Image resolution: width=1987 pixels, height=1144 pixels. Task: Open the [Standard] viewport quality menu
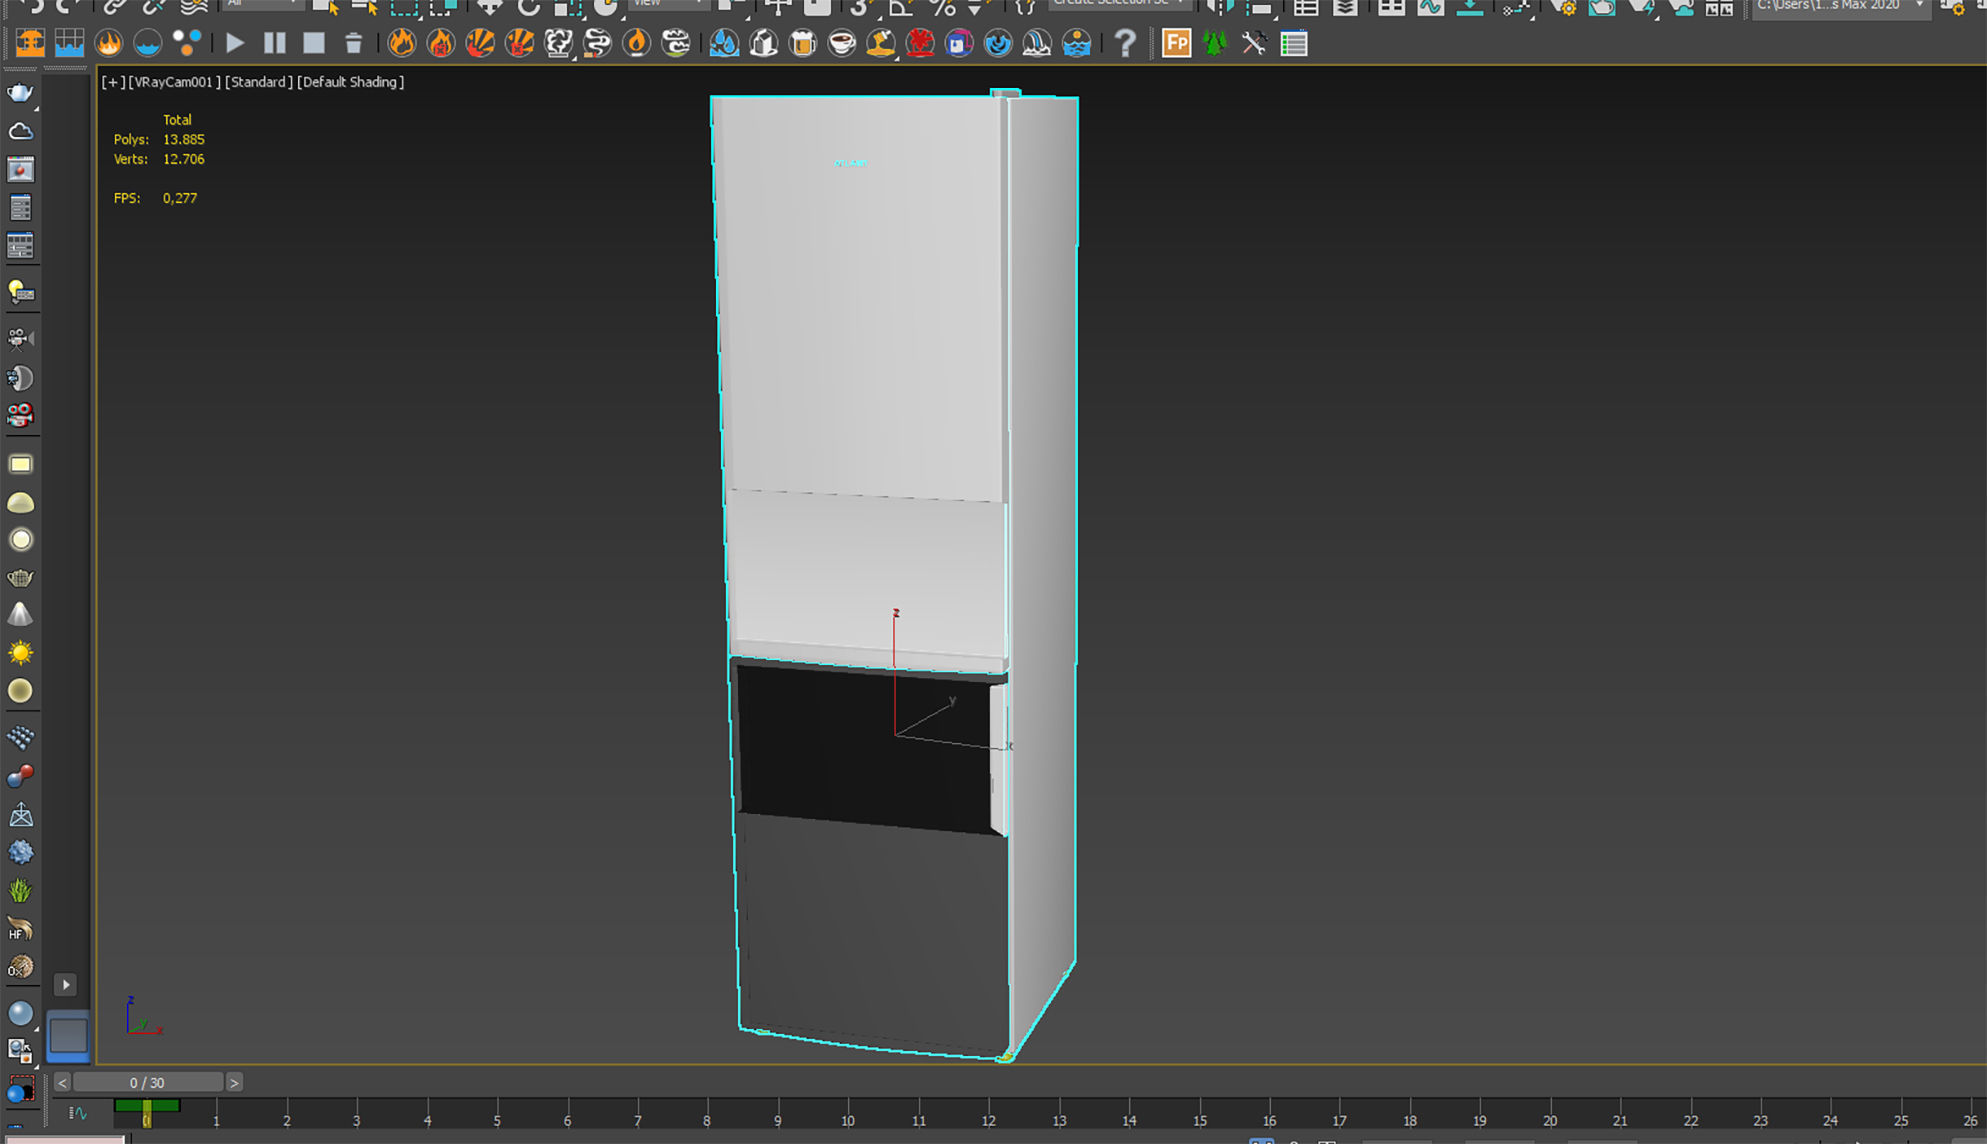coord(259,82)
